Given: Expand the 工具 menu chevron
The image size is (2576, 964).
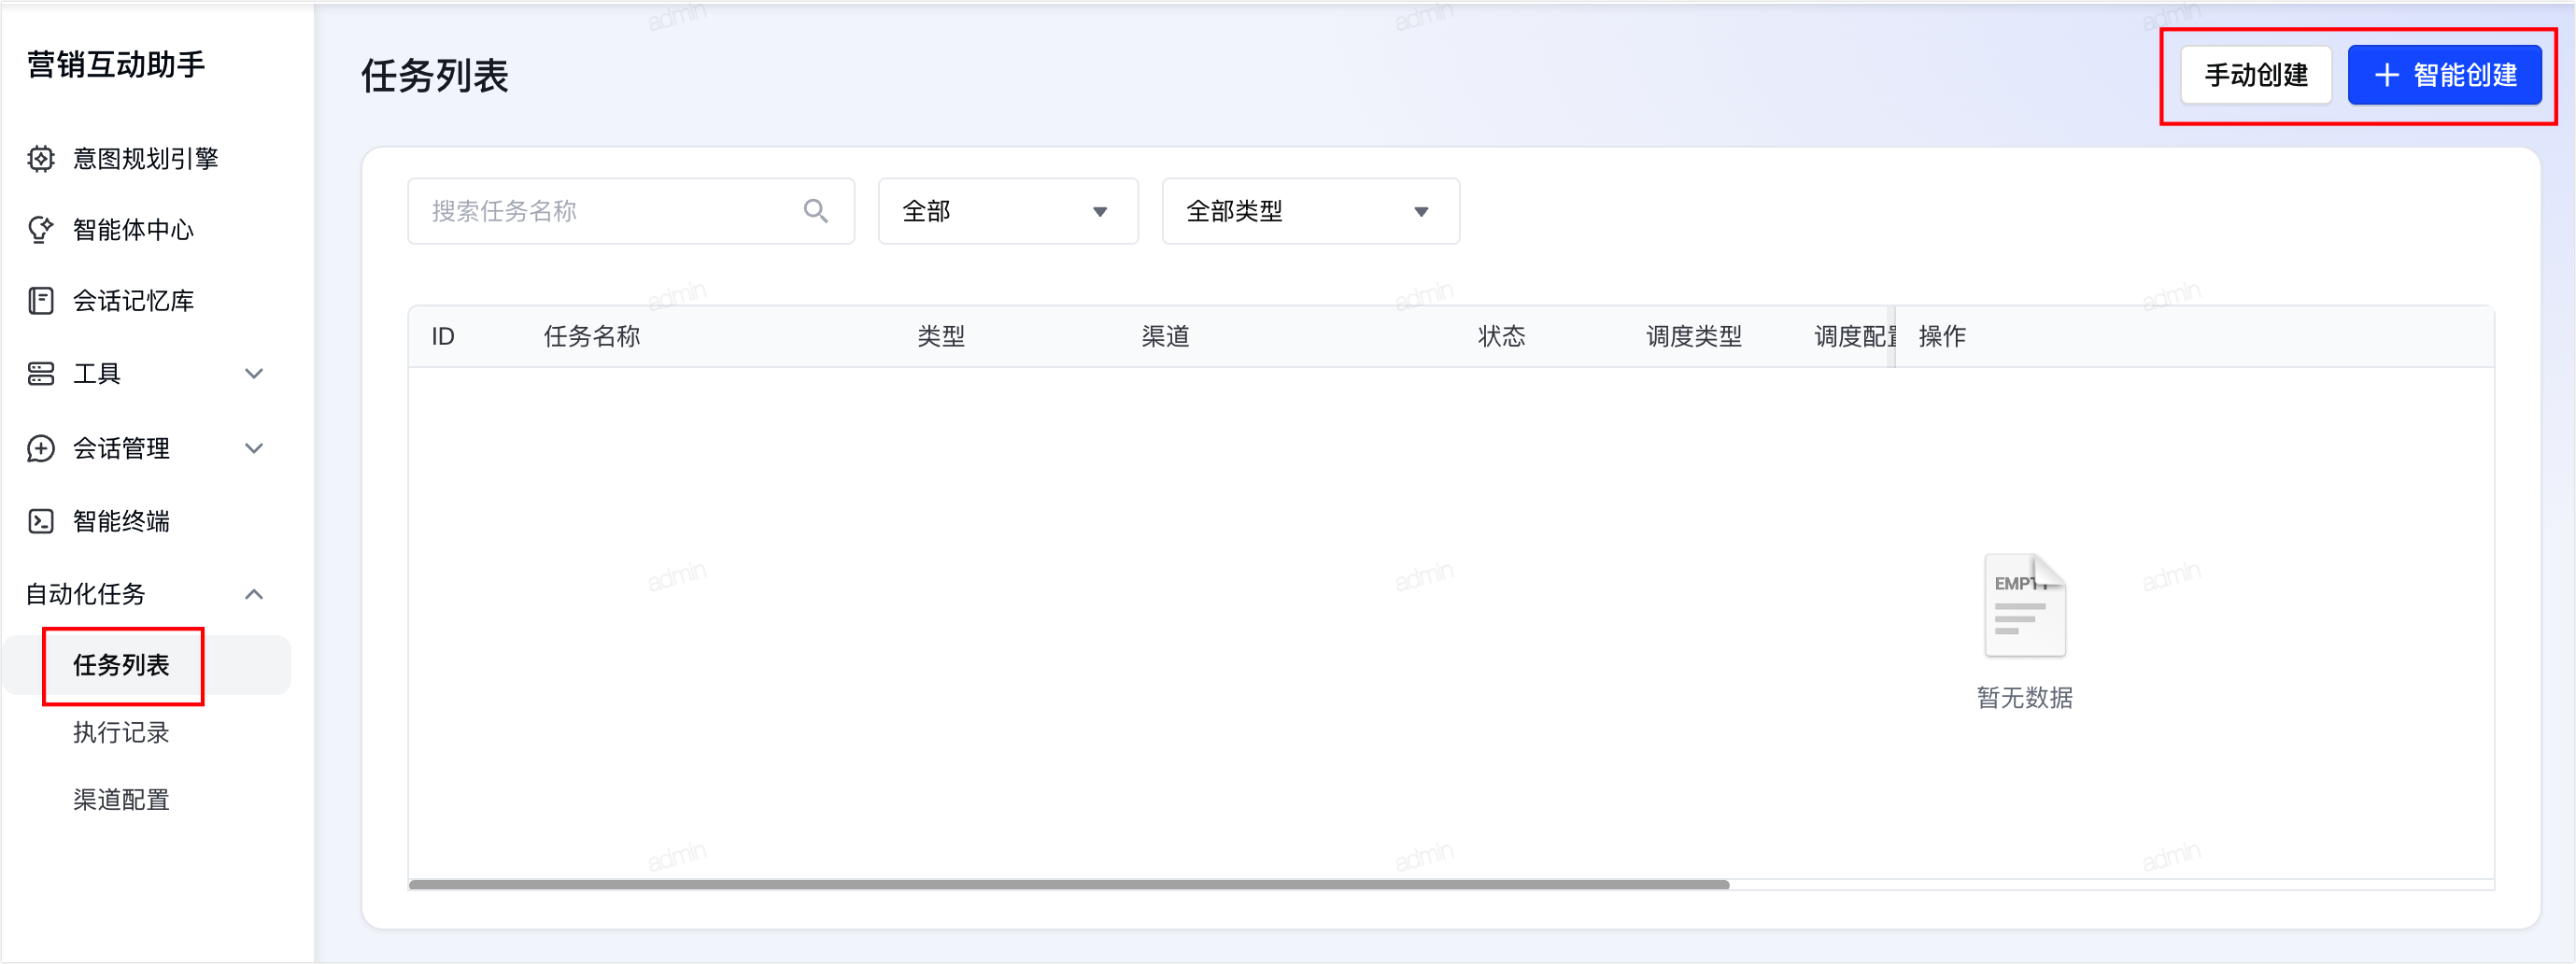Looking at the screenshot, I should [254, 374].
